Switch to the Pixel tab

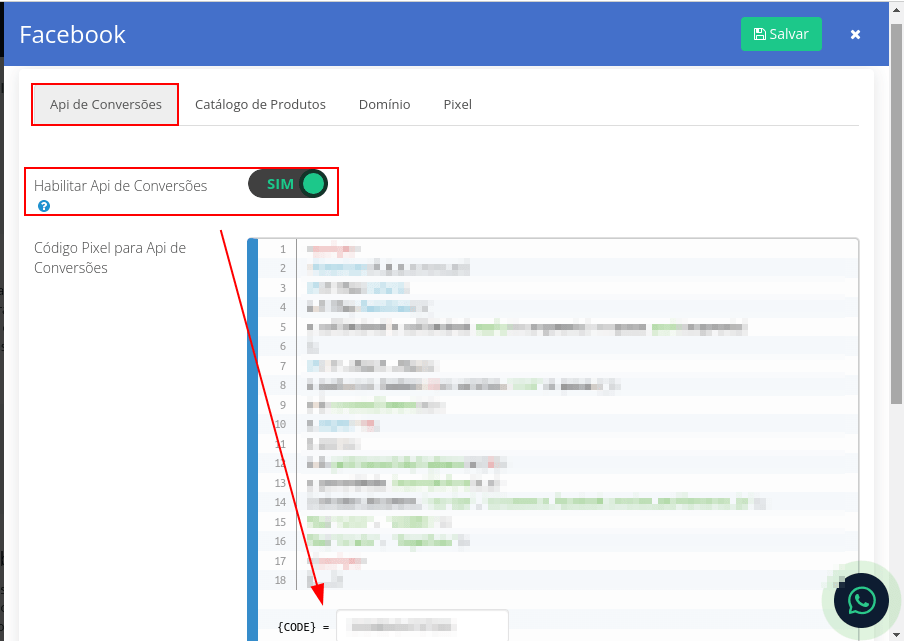458,104
